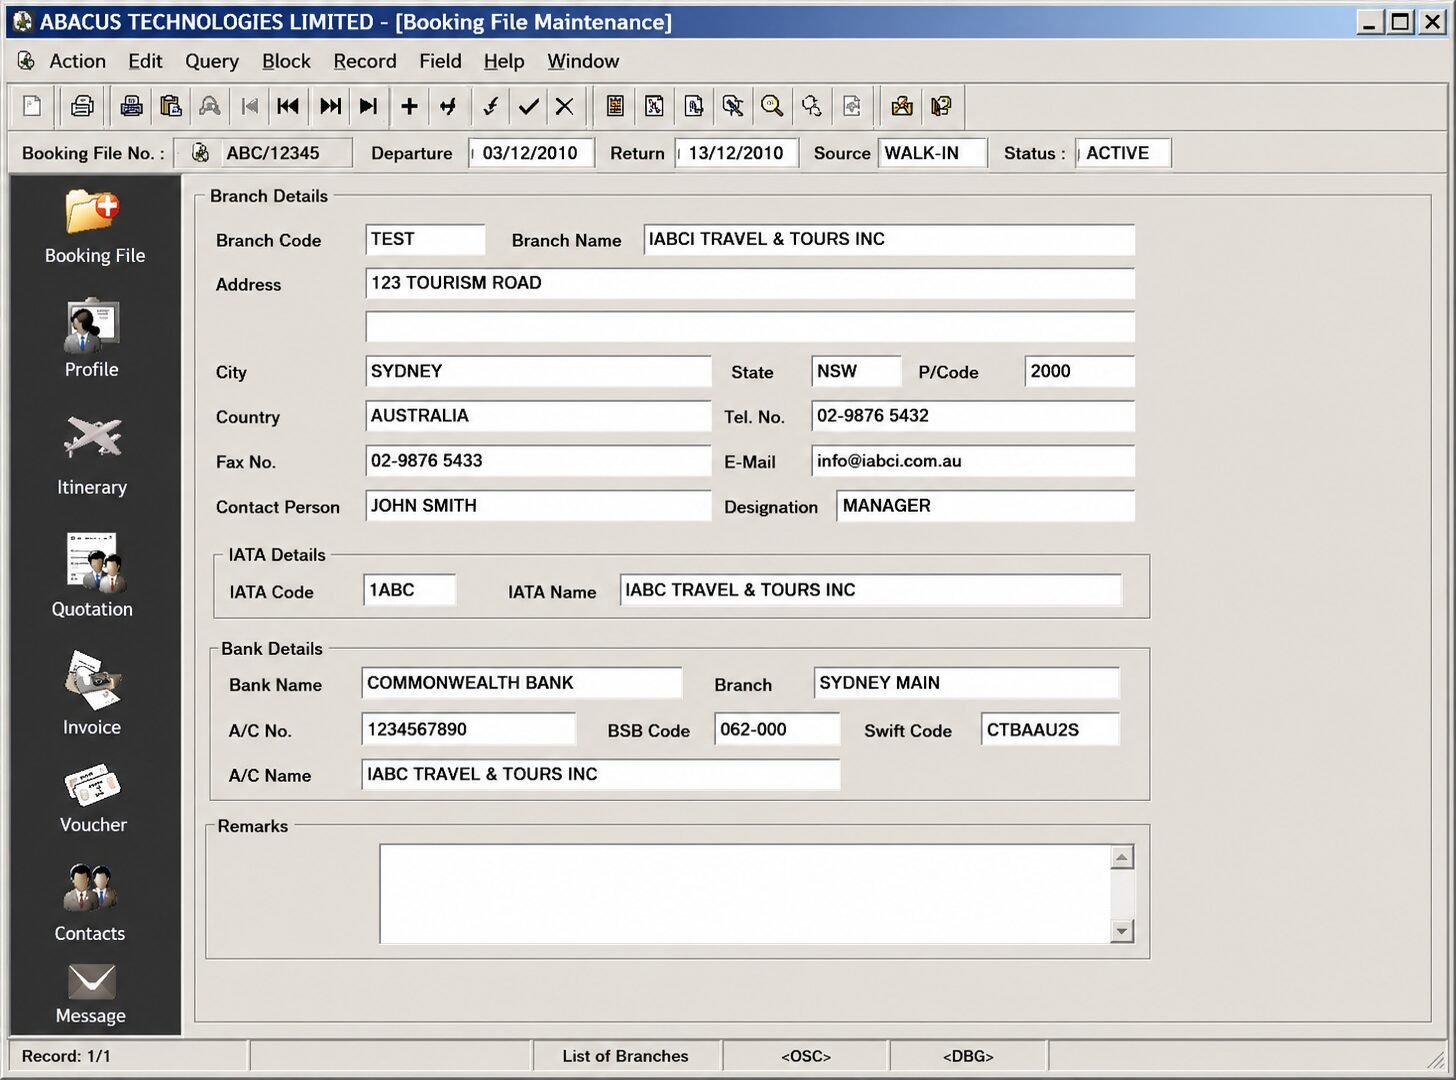This screenshot has width=1456, height=1080.
Task: Click the Source field showing WALK-IN
Action: [932, 153]
